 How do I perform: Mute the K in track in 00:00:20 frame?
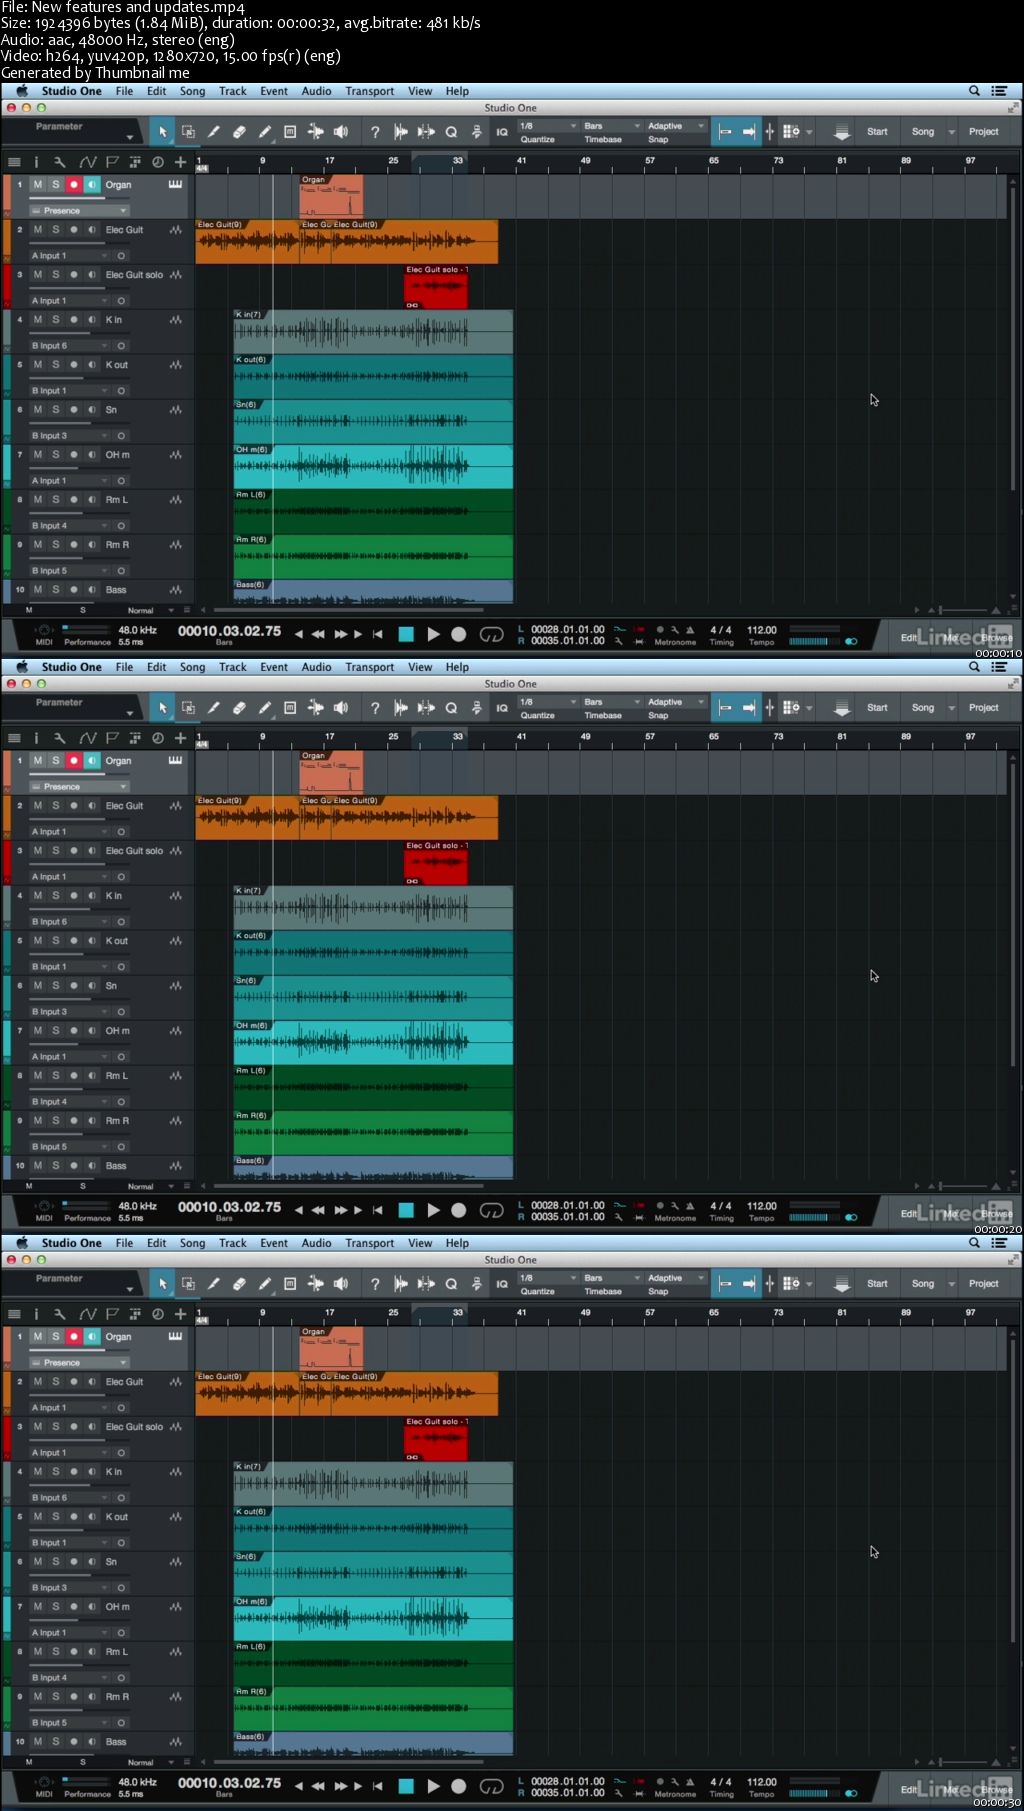tap(38, 896)
